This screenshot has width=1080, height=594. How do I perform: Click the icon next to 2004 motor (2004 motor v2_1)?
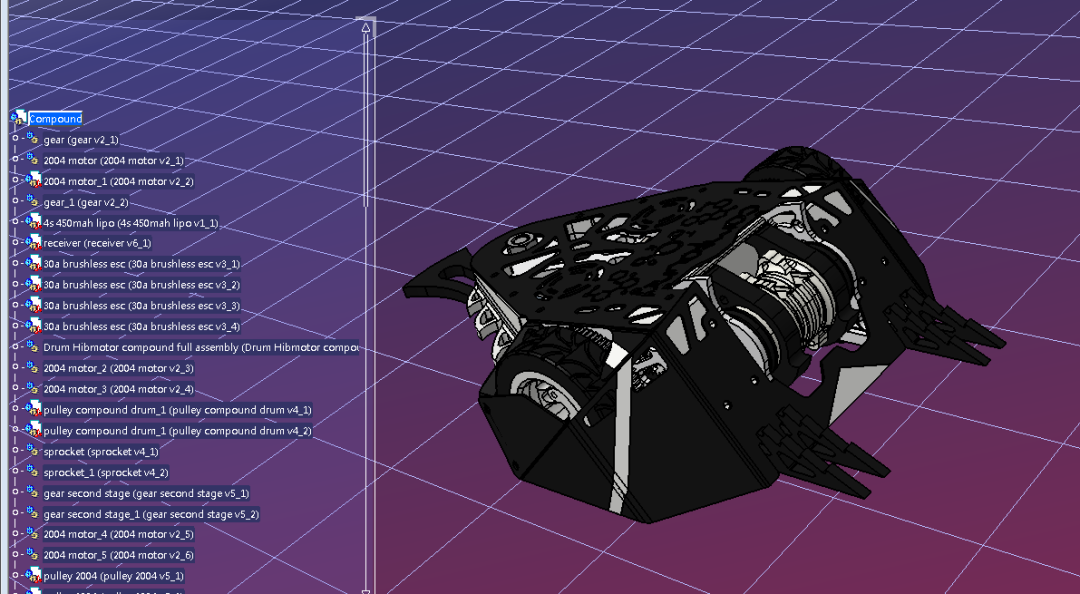coord(32,160)
